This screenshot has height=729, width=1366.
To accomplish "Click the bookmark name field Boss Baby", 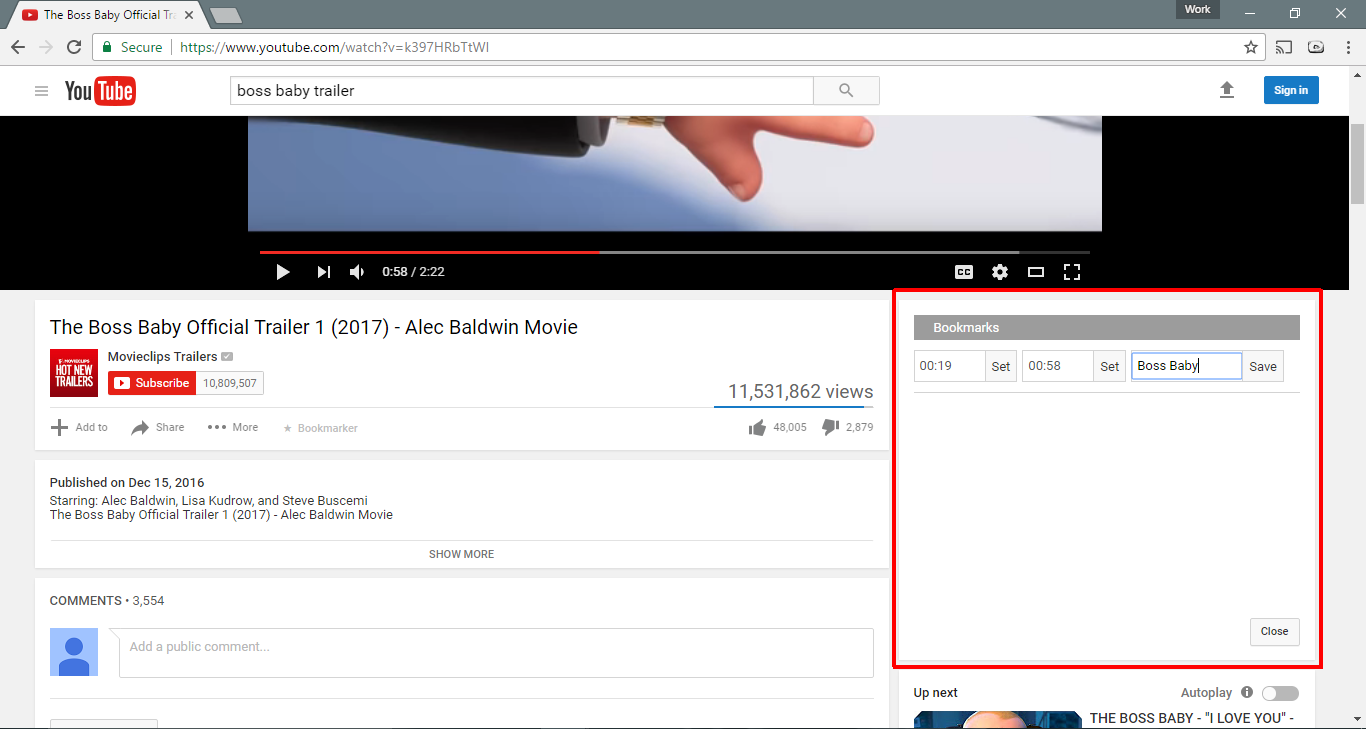I will [1187, 366].
